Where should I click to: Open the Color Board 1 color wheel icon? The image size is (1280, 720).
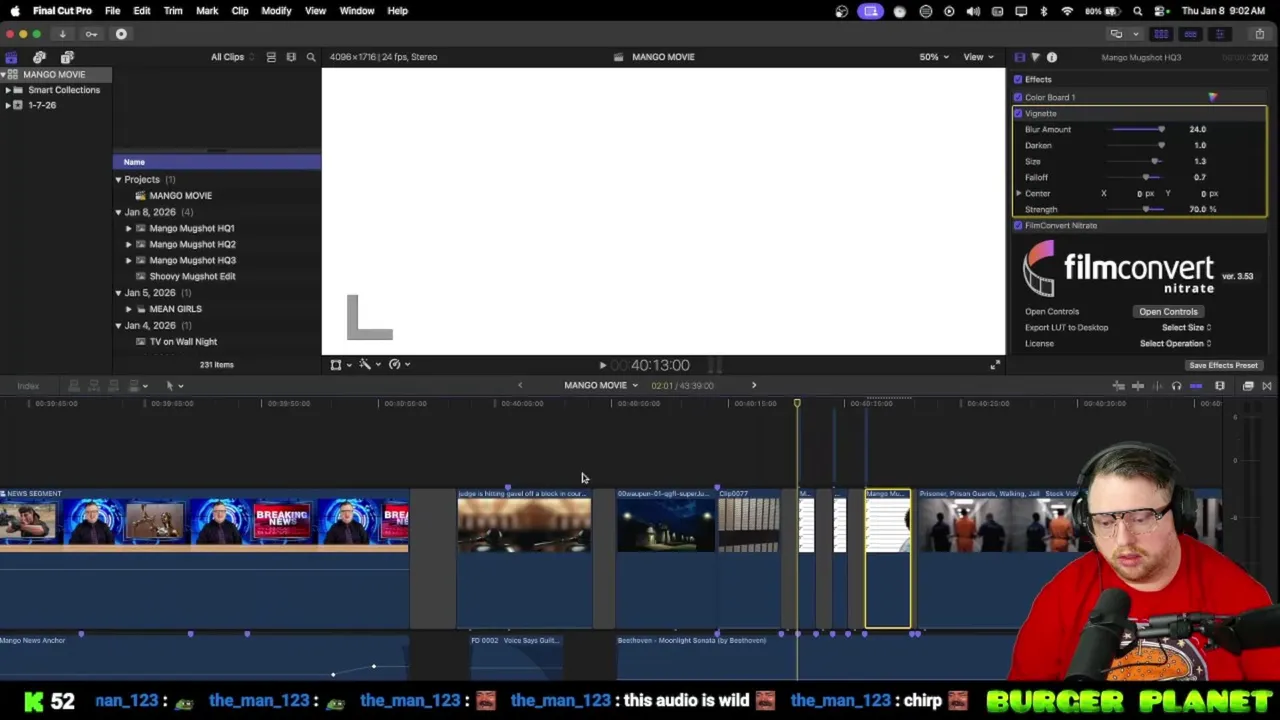(1212, 97)
